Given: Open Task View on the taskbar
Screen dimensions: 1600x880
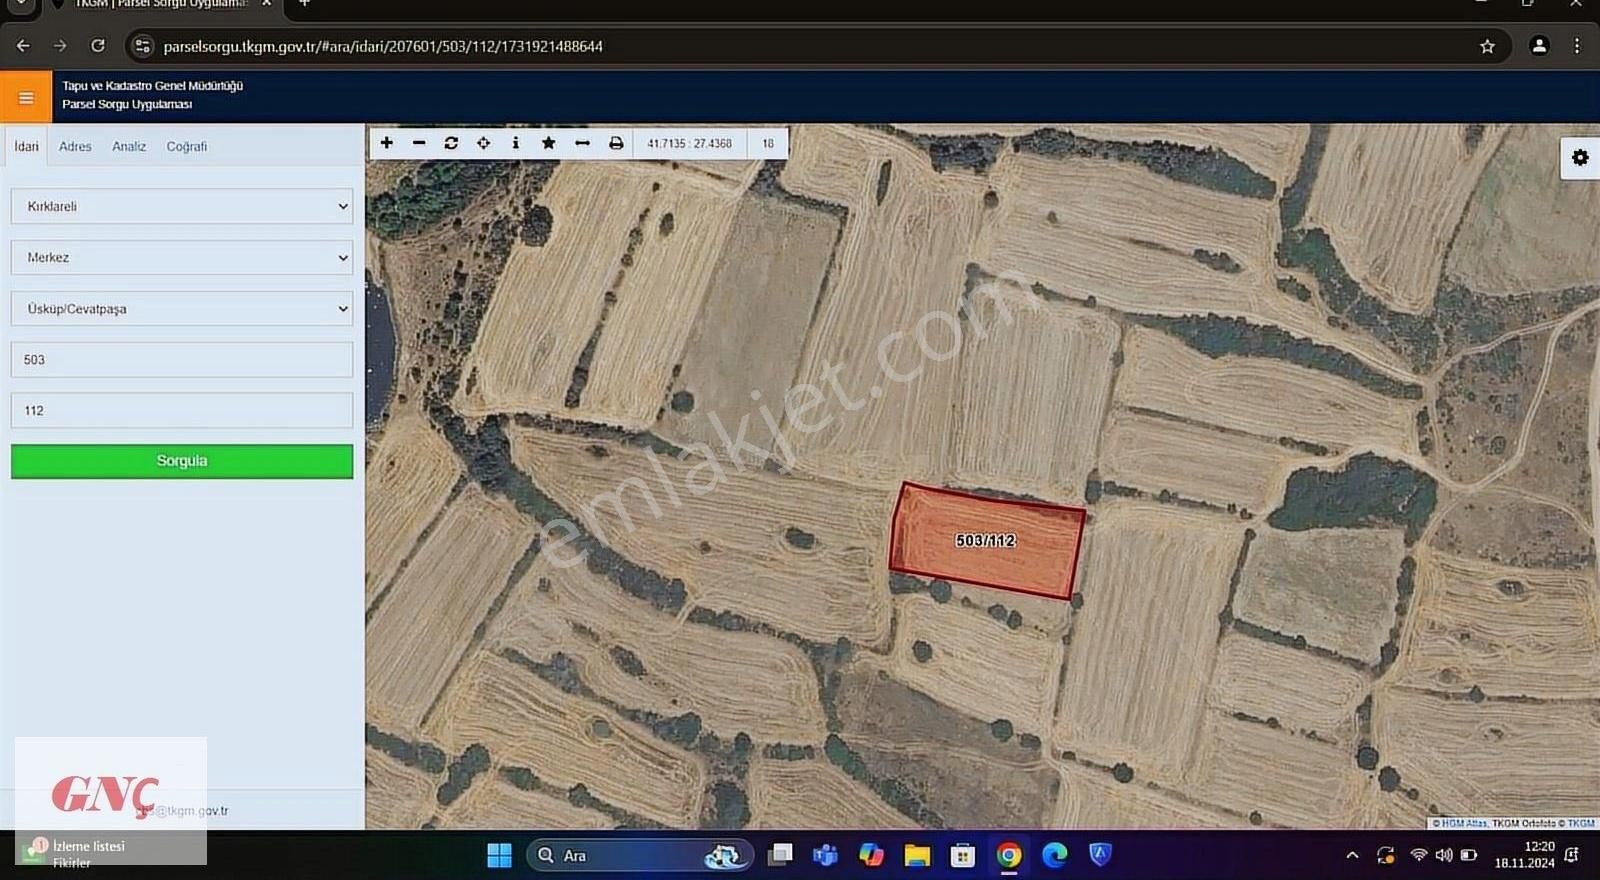Looking at the screenshot, I should (x=780, y=855).
